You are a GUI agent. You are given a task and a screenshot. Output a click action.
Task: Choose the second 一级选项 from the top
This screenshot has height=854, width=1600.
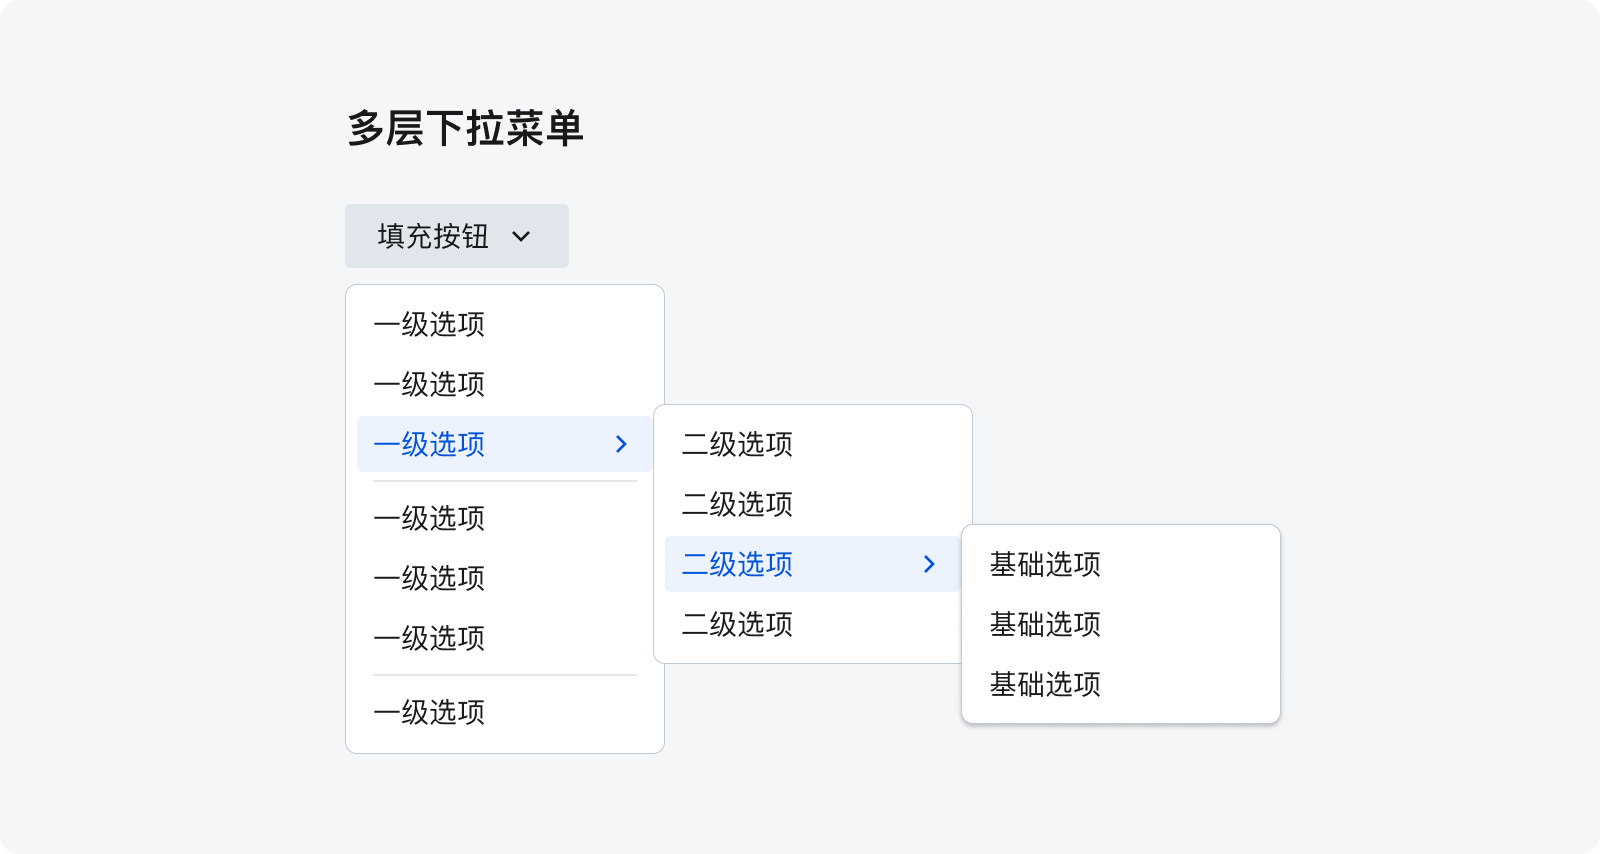[x=505, y=384]
